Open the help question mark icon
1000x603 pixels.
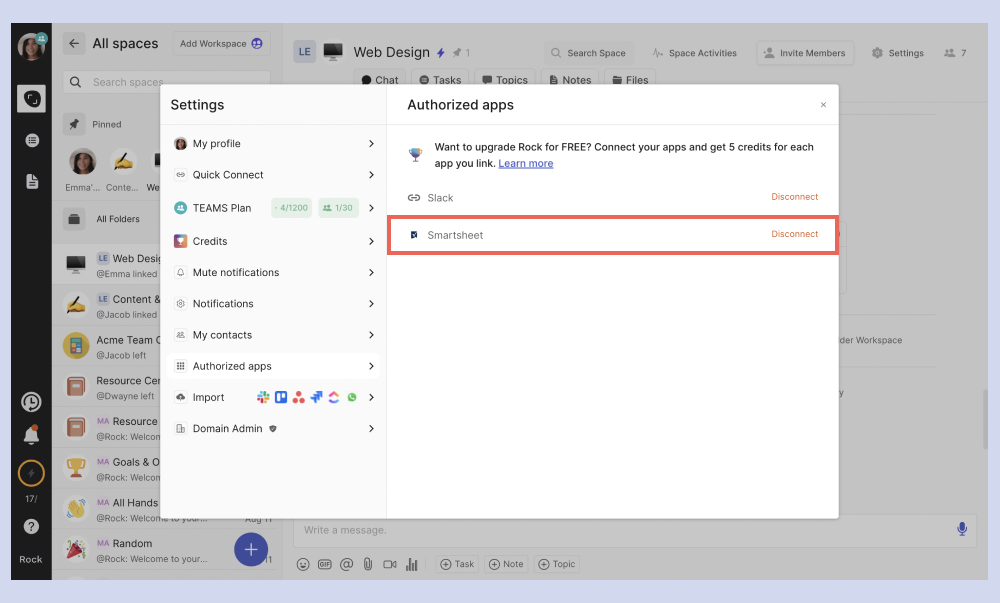pos(31,526)
